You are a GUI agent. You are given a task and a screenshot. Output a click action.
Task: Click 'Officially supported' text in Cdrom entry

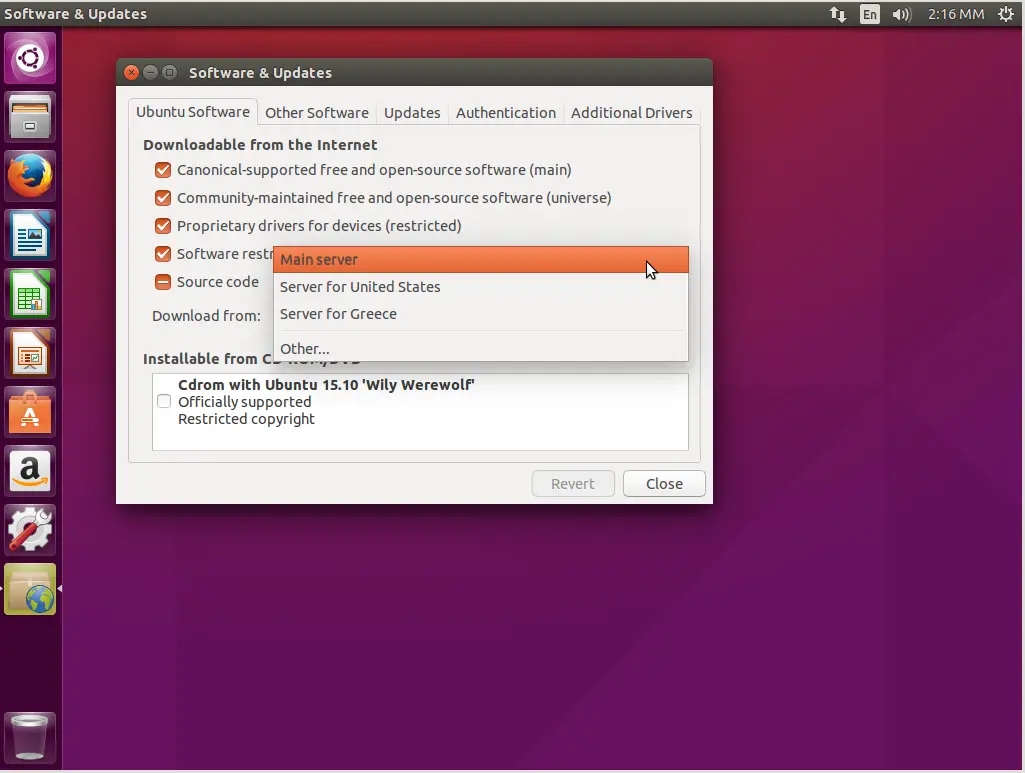coord(244,402)
